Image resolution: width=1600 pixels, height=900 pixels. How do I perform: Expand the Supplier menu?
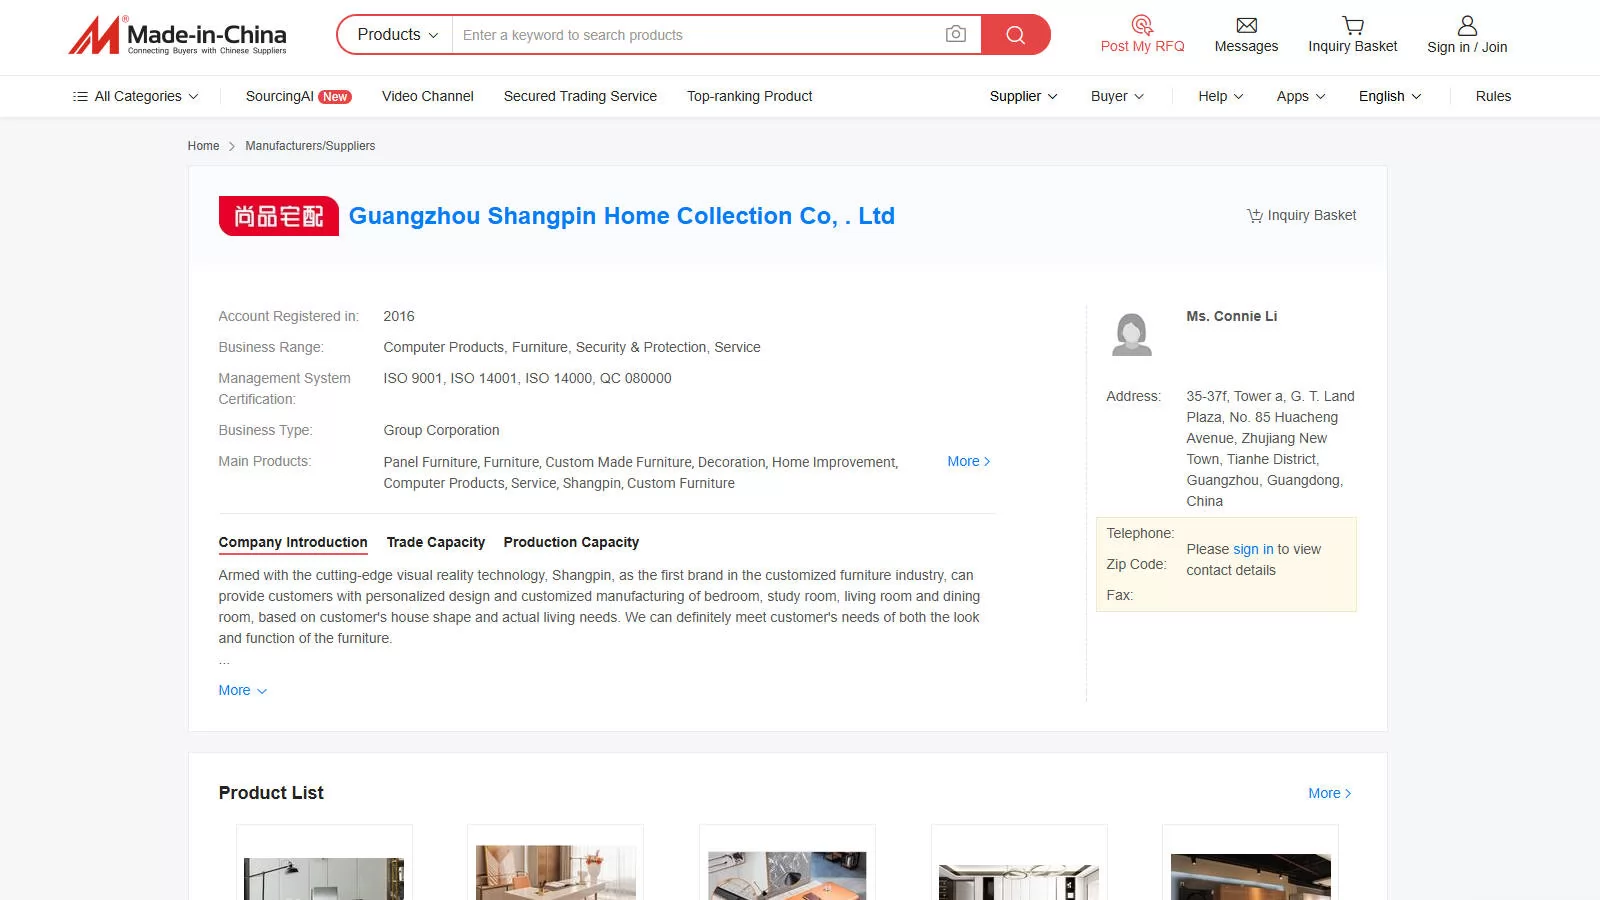coord(1023,97)
